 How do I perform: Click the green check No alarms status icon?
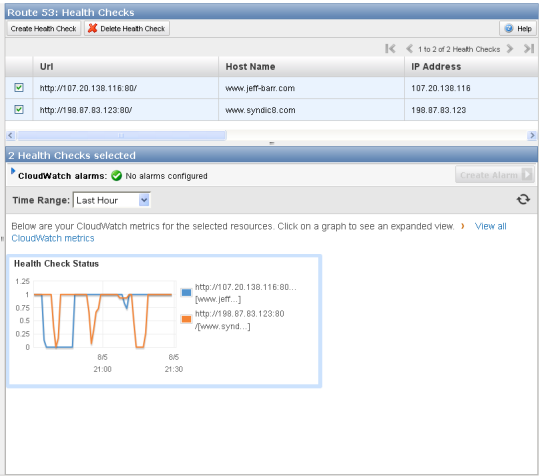point(116,176)
